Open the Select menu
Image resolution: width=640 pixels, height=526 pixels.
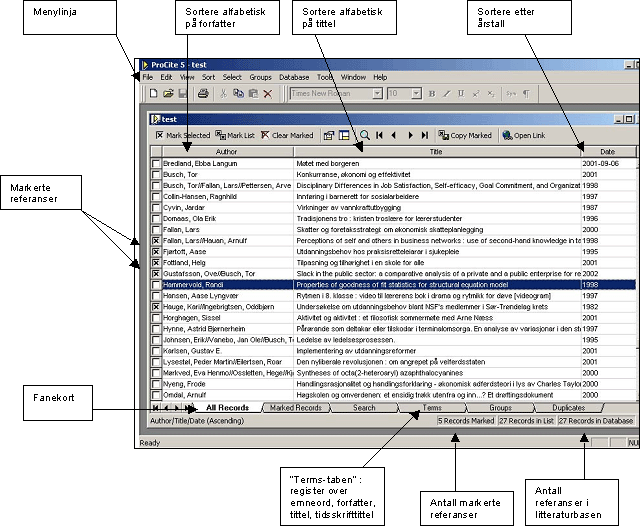pos(232,77)
